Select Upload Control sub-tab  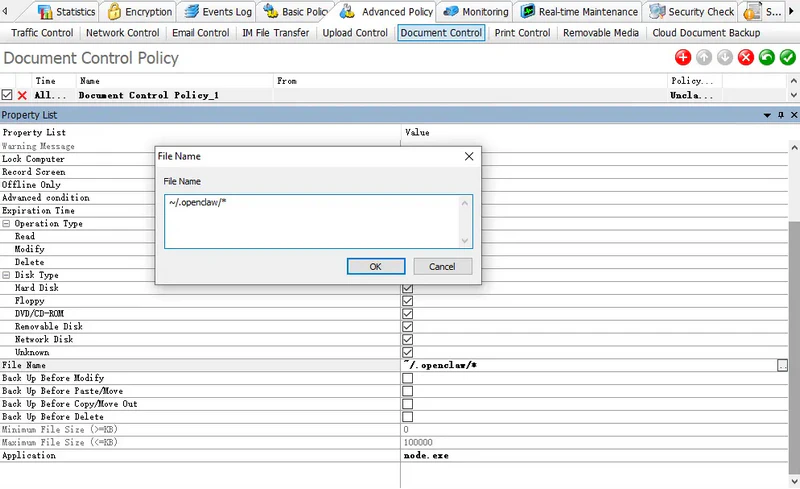355,33
